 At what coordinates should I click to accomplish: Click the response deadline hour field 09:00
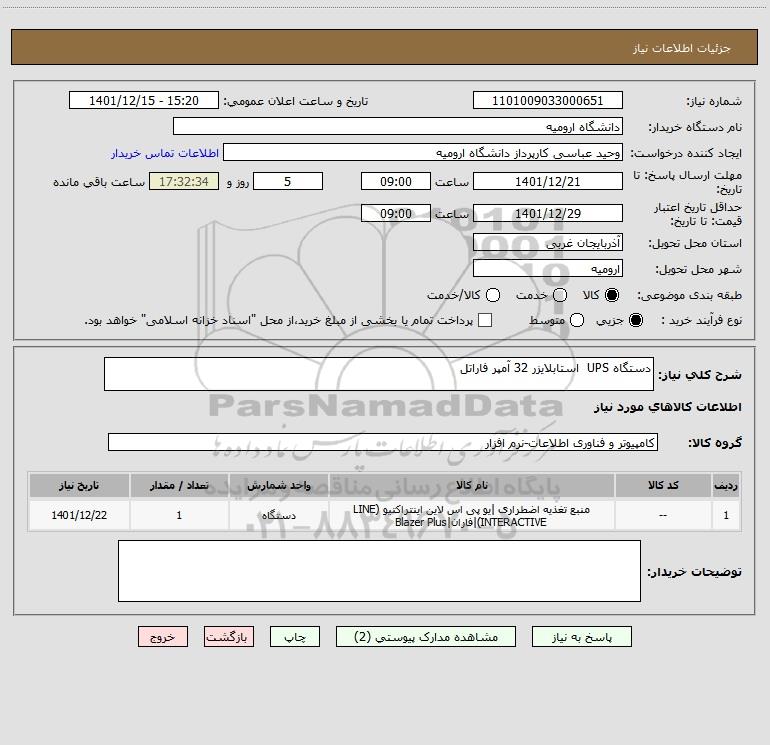[x=396, y=181]
